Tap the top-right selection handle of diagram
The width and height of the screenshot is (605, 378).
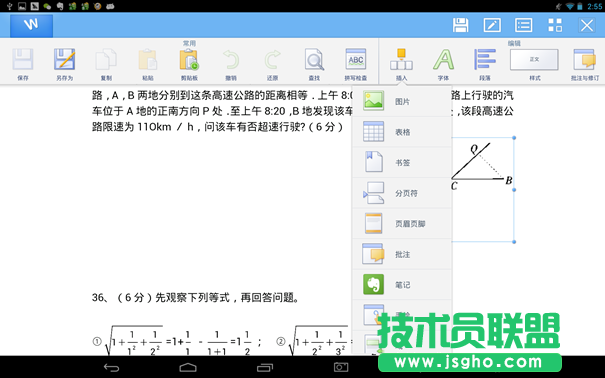(514, 138)
